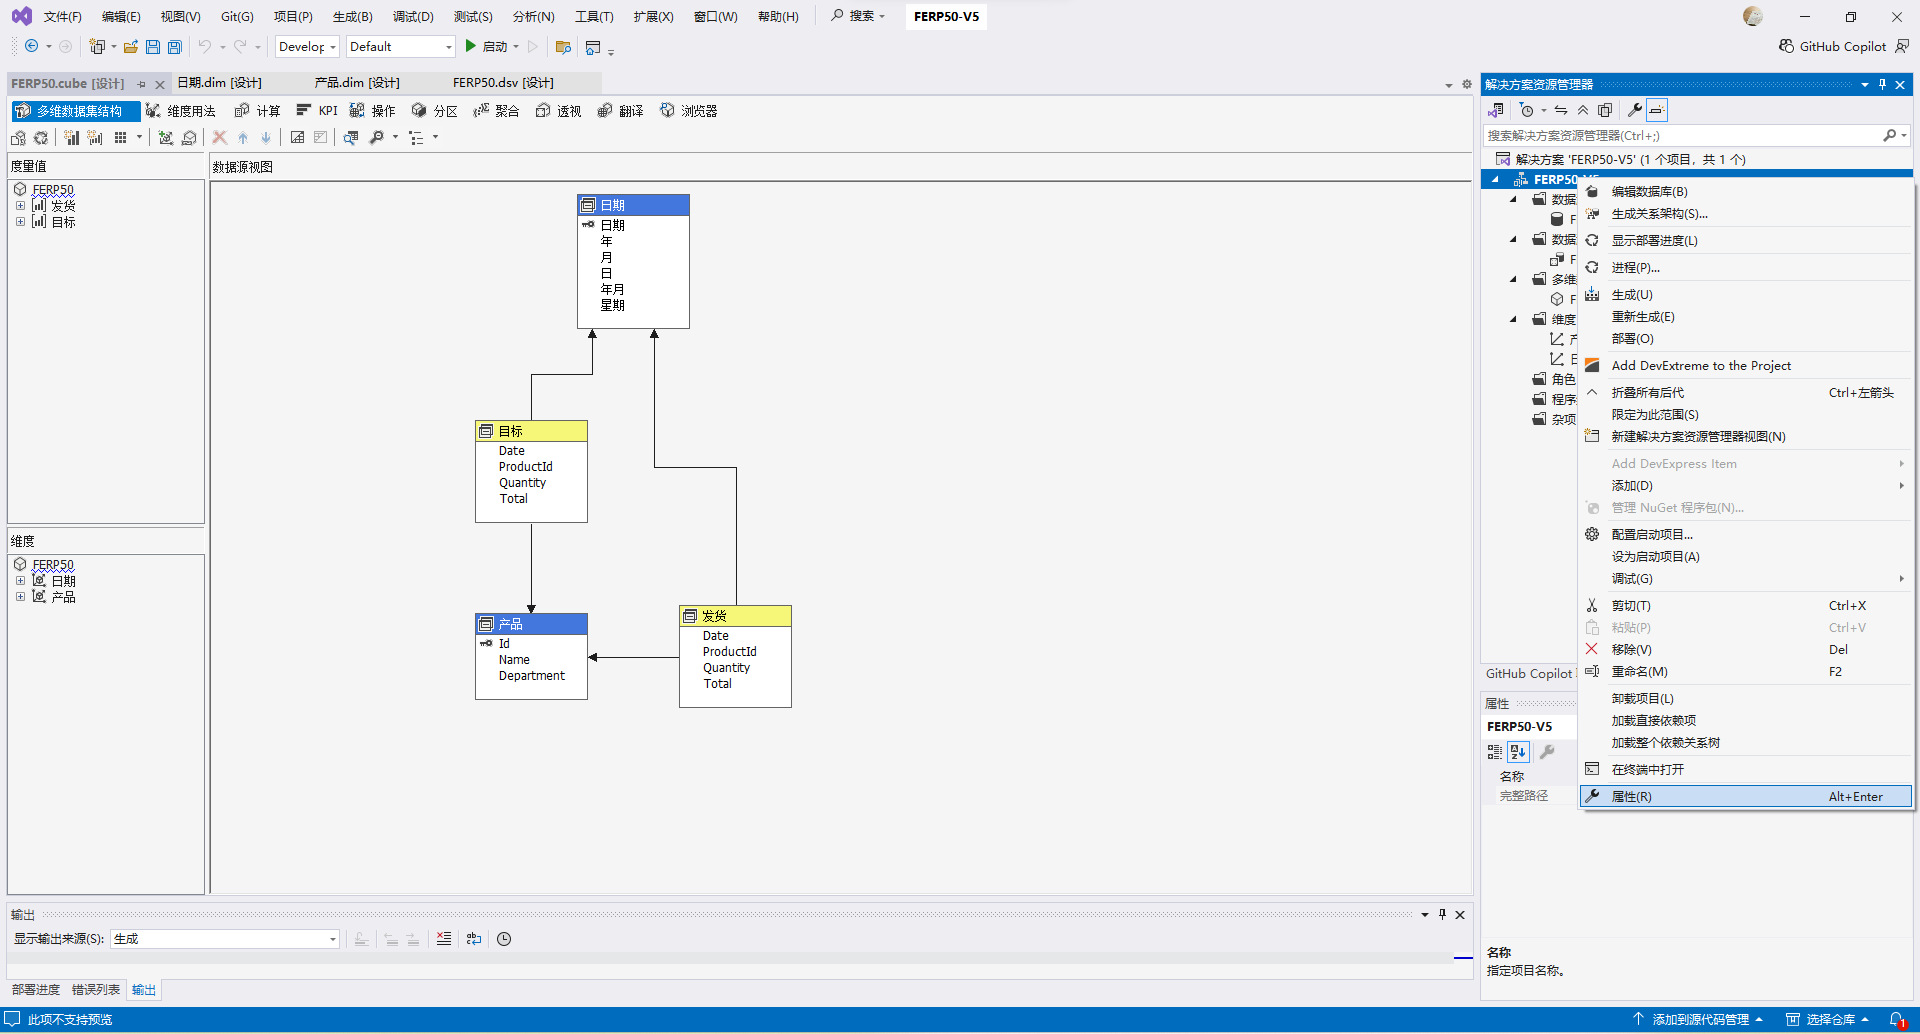The image size is (1920, 1034).
Task: Click the clock timestamp icon in Output toolbar
Action: [x=504, y=939]
